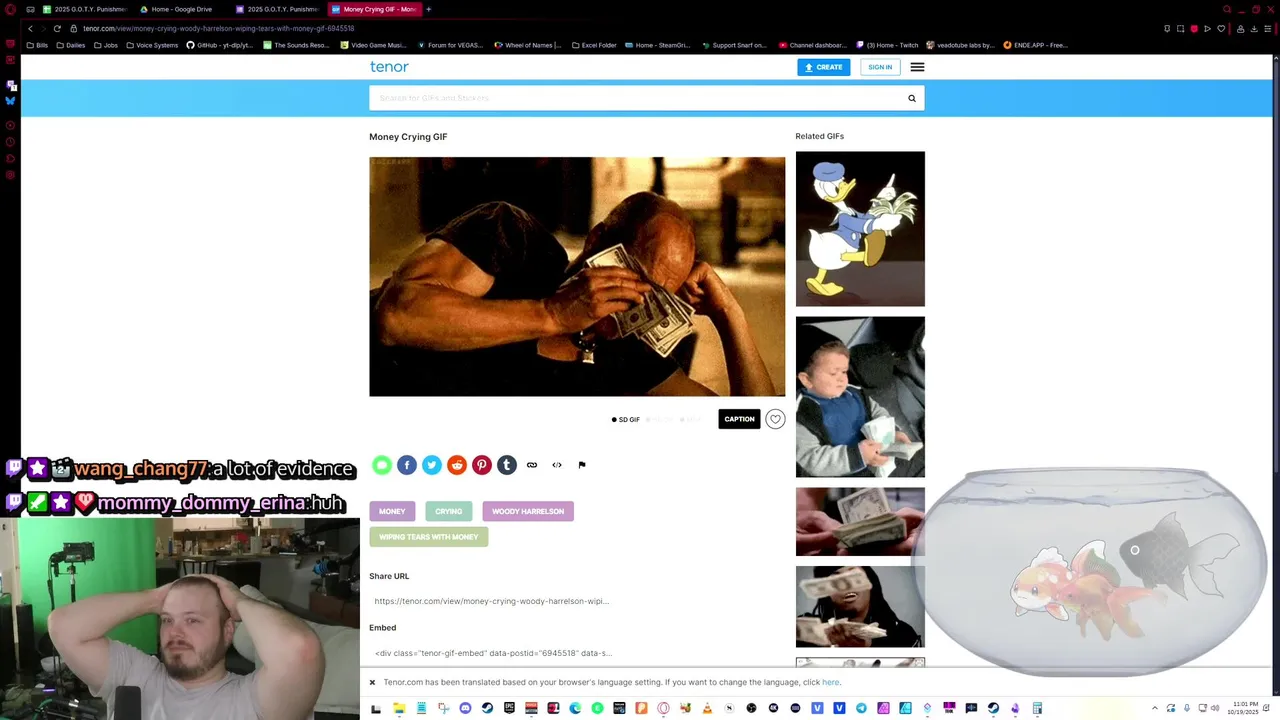This screenshot has width=1280, height=720.
Task: Report the GIF with flag icon
Action: point(582,465)
